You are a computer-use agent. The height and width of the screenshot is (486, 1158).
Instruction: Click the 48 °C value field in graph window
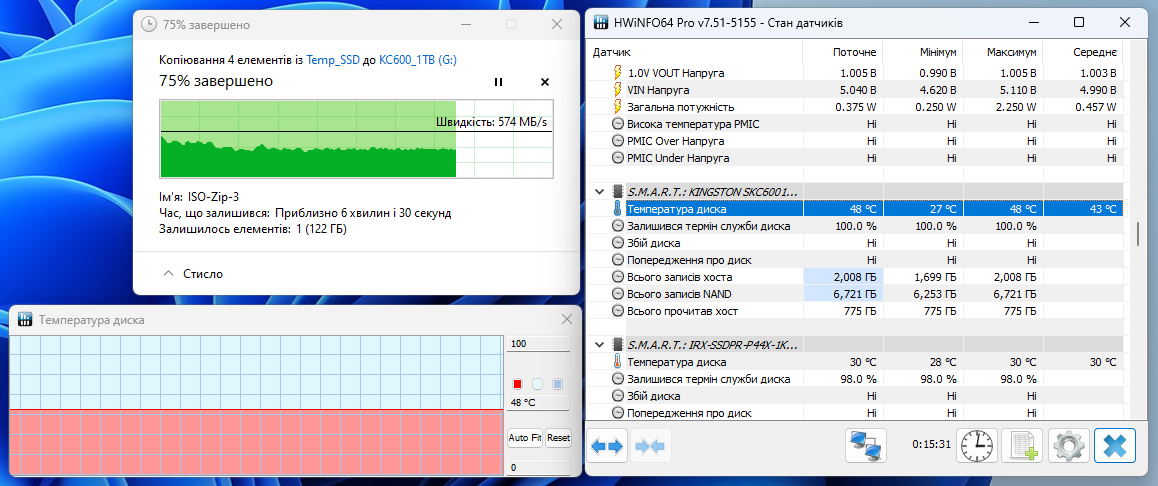pyautogui.click(x=538, y=403)
